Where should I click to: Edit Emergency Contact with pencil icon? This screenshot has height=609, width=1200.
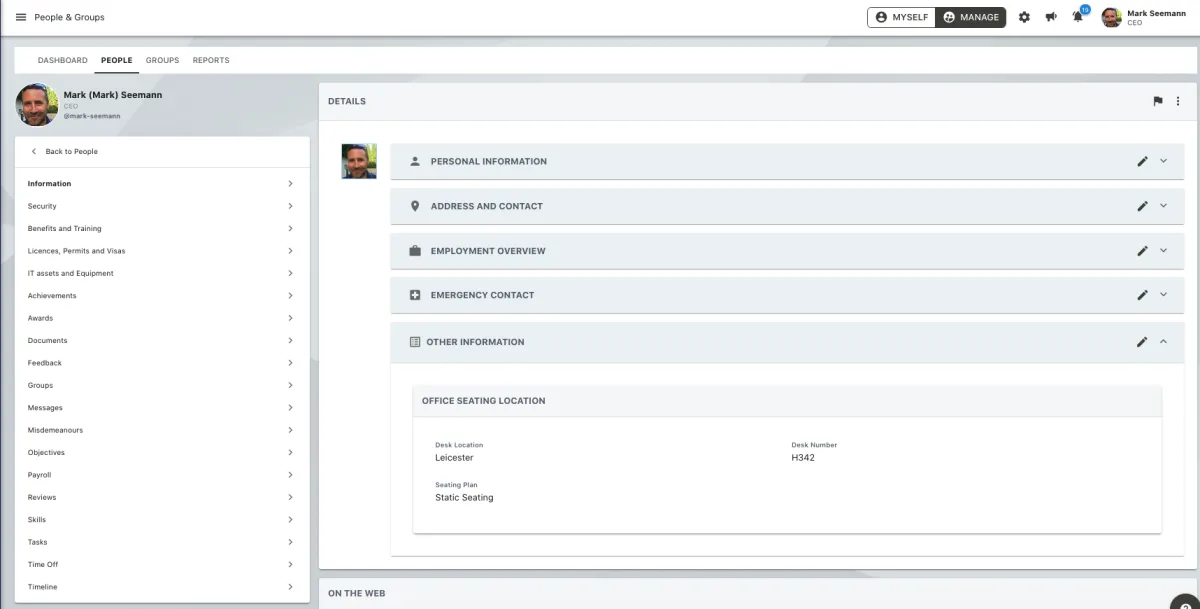pyautogui.click(x=1142, y=295)
